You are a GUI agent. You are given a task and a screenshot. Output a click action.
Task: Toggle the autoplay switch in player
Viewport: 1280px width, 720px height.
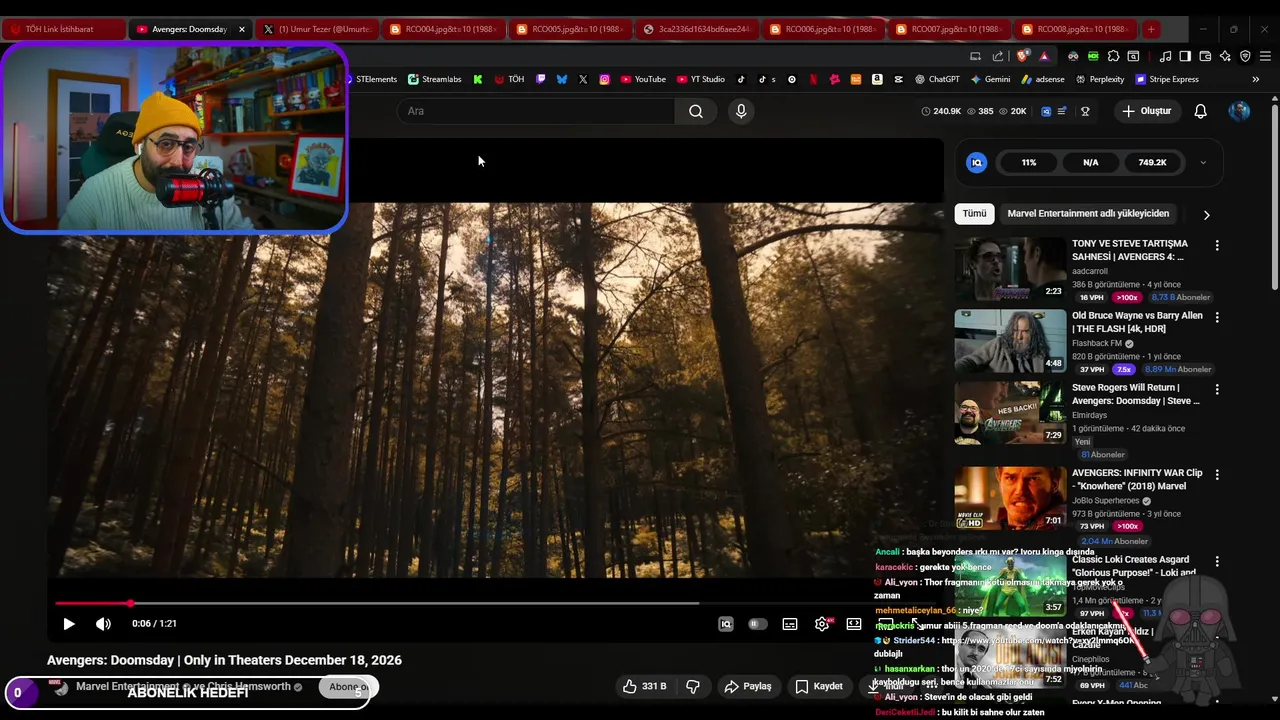[x=758, y=624]
